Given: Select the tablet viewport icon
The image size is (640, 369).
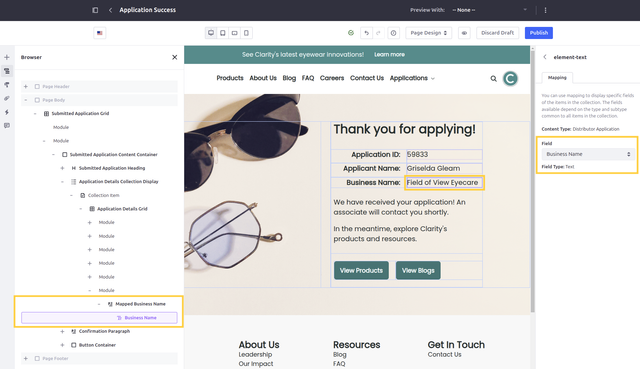Looking at the screenshot, I should click(222, 33).
